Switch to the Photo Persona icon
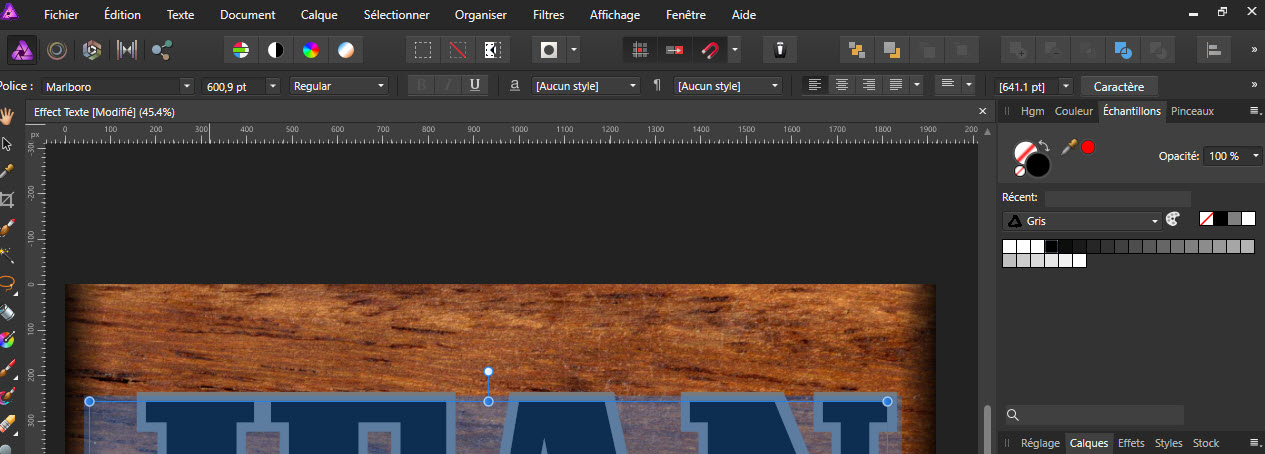This screenshot has height=454, width=1265. 23,49
